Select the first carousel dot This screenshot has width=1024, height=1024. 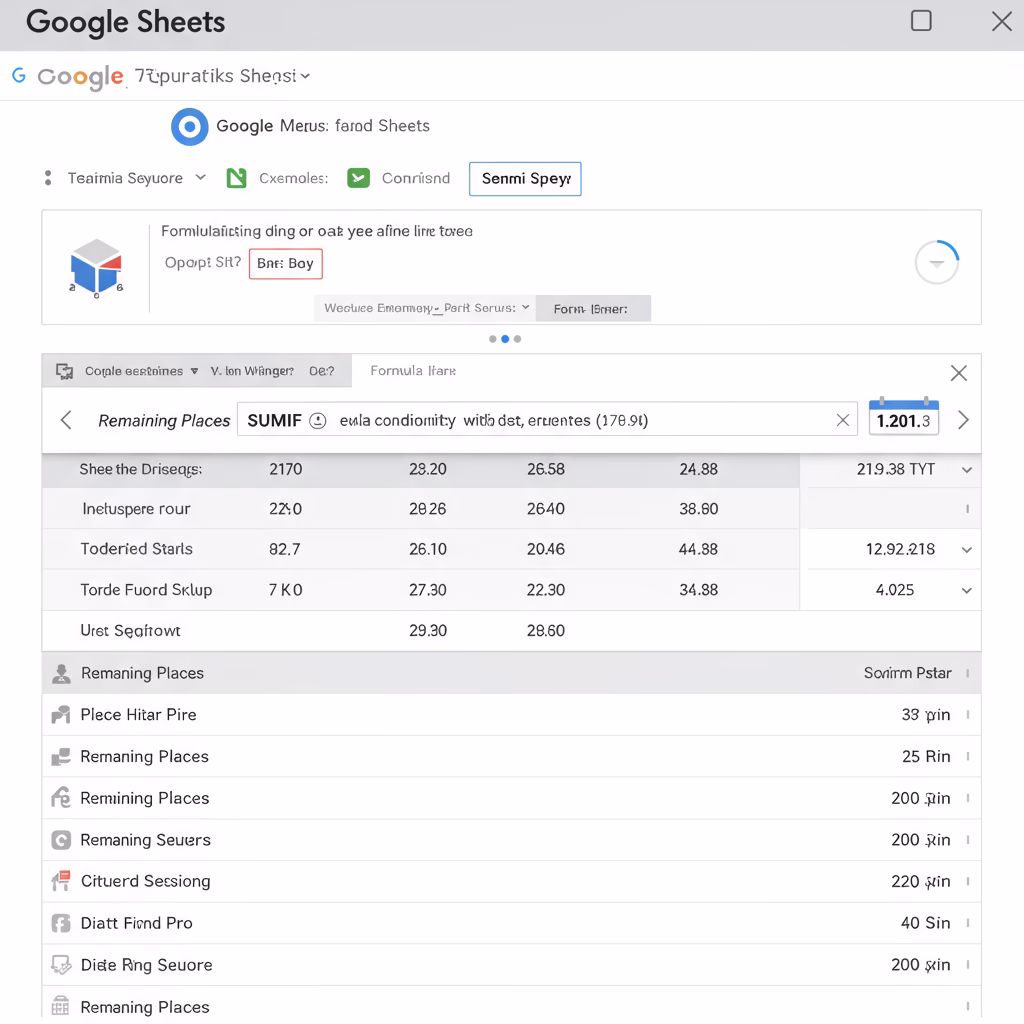[492, 339]
